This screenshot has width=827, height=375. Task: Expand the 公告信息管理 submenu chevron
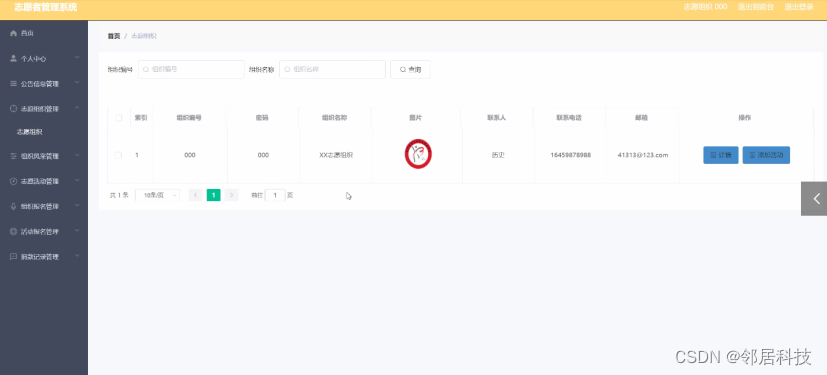coord(77,83)
